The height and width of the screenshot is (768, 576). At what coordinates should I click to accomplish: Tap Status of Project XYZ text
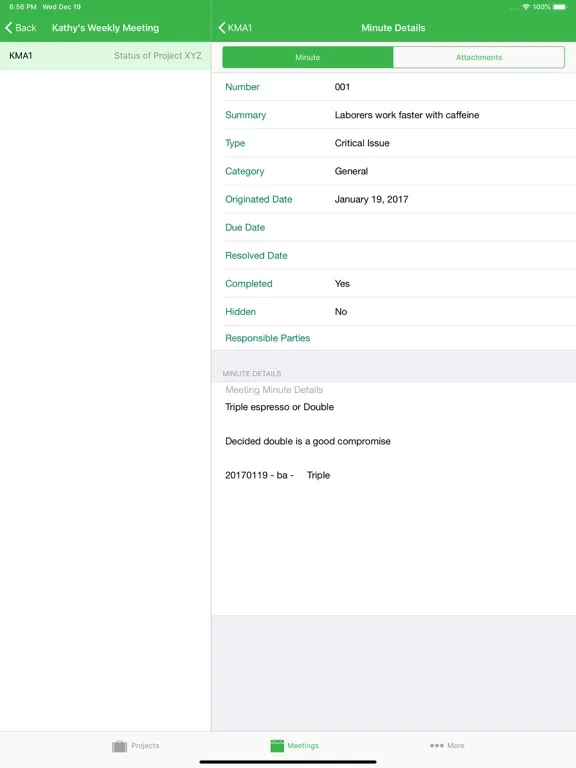click(158, 55)
